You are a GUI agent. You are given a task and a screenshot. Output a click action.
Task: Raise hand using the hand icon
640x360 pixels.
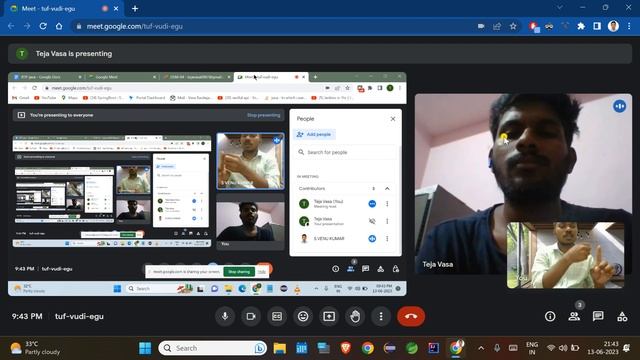[355, 316]
